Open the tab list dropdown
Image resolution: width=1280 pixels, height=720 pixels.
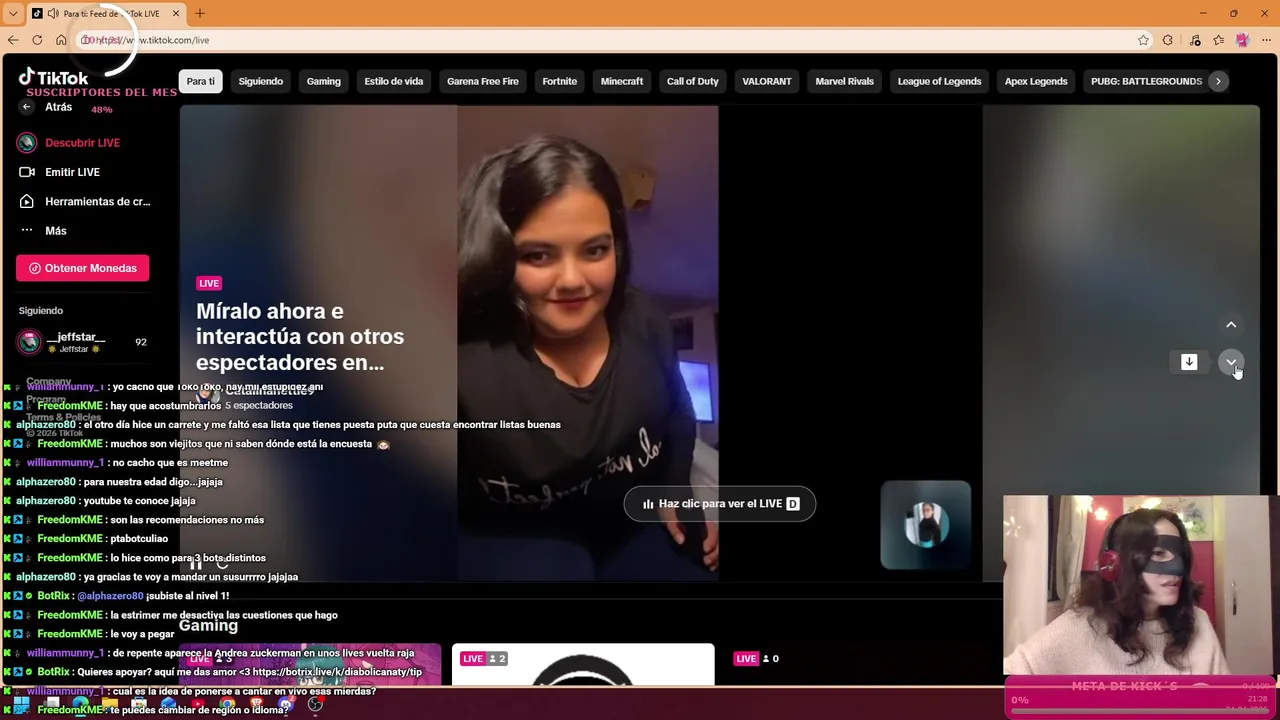coord(13,14)
